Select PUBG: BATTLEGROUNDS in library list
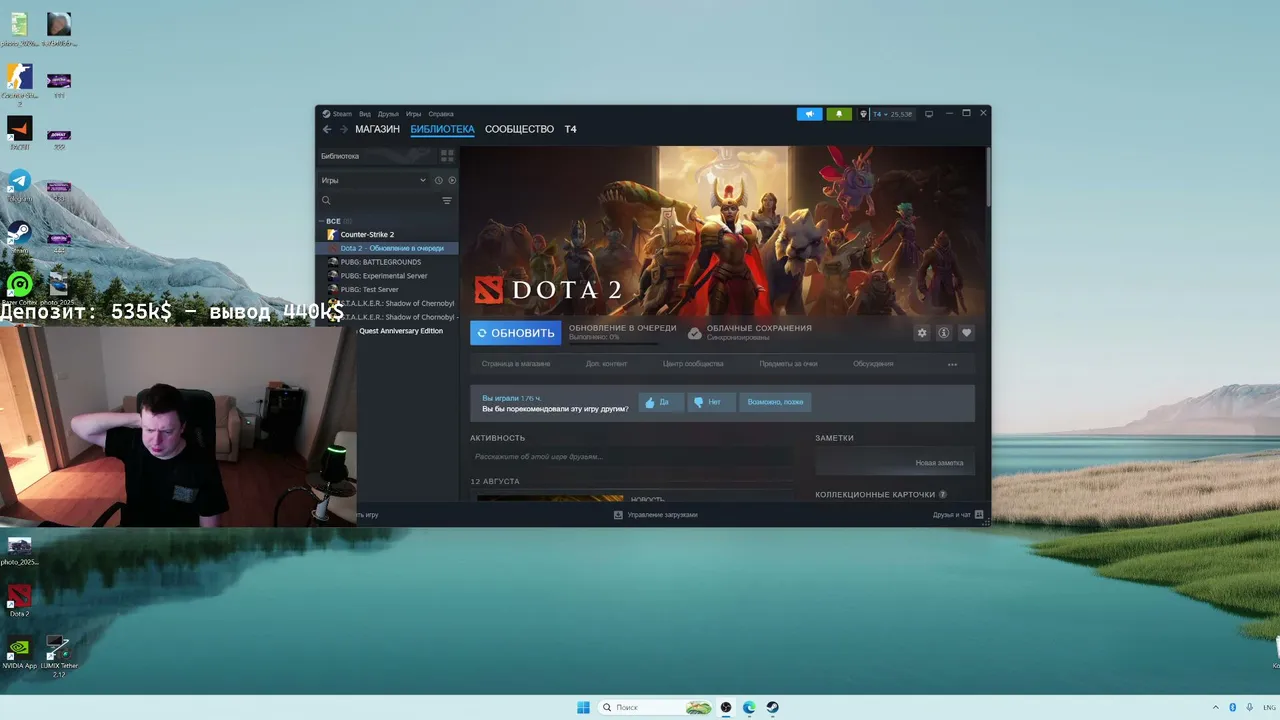Image resolution: width=1280 pixels, height=720 pixels. (387, 262)
